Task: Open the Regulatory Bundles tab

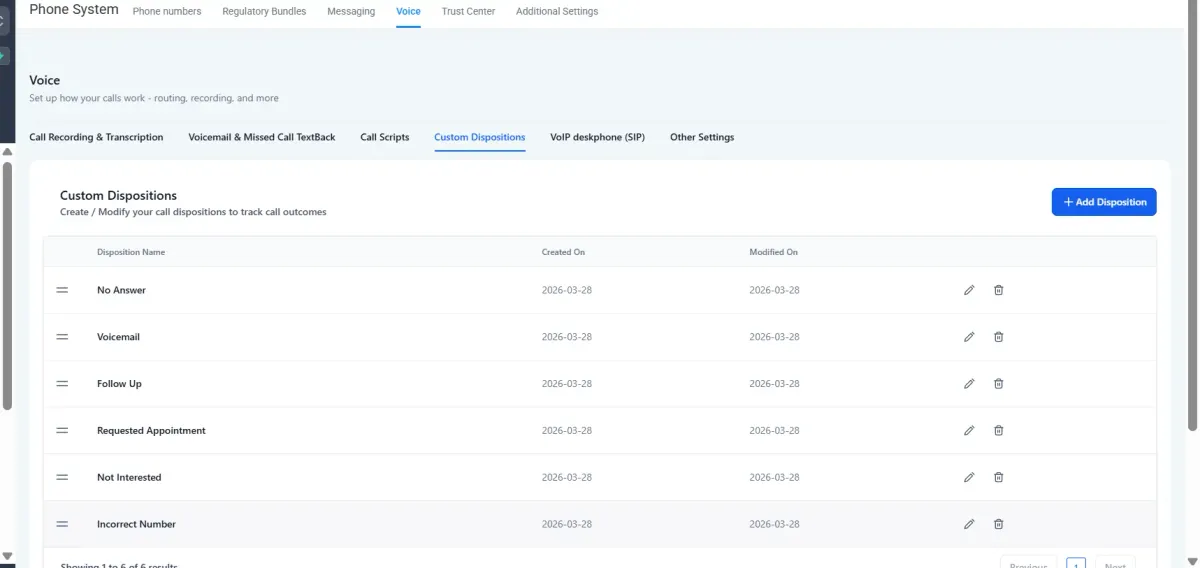Action: [264, 11]
